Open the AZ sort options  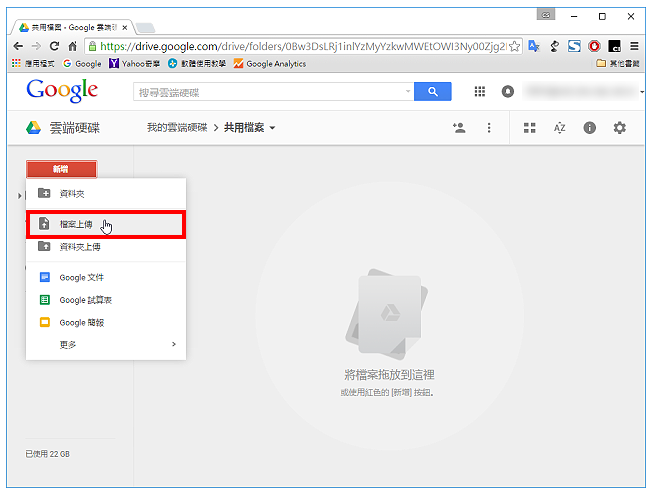pos(559,128)
